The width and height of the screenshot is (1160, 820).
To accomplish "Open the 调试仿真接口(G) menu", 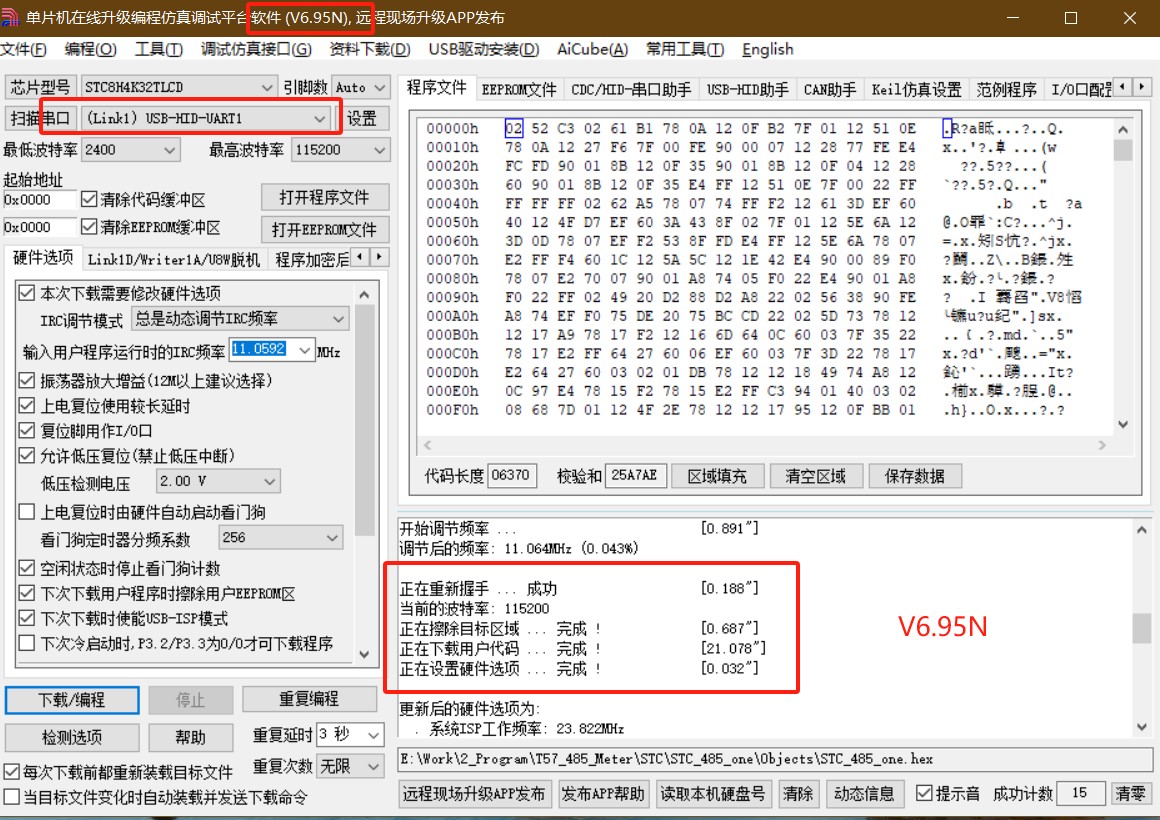I will point(256,50).
